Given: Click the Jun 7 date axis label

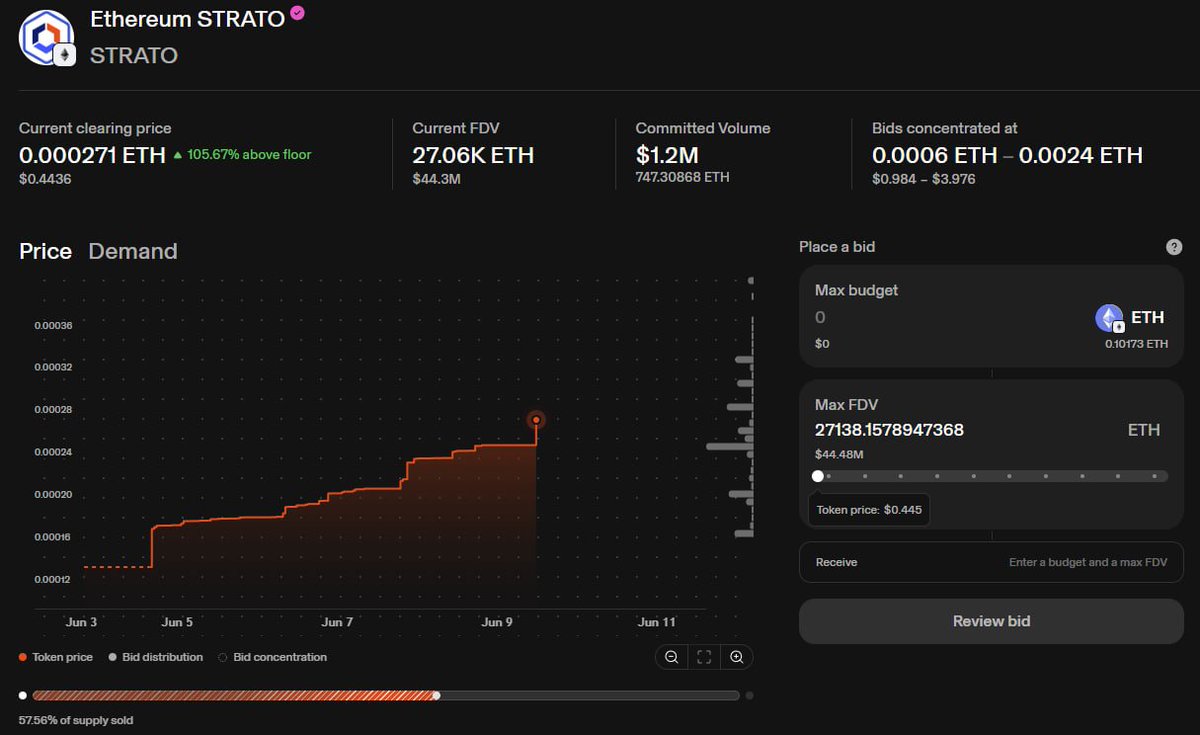Looking at the screenshot, I should (x=337, y=622).
